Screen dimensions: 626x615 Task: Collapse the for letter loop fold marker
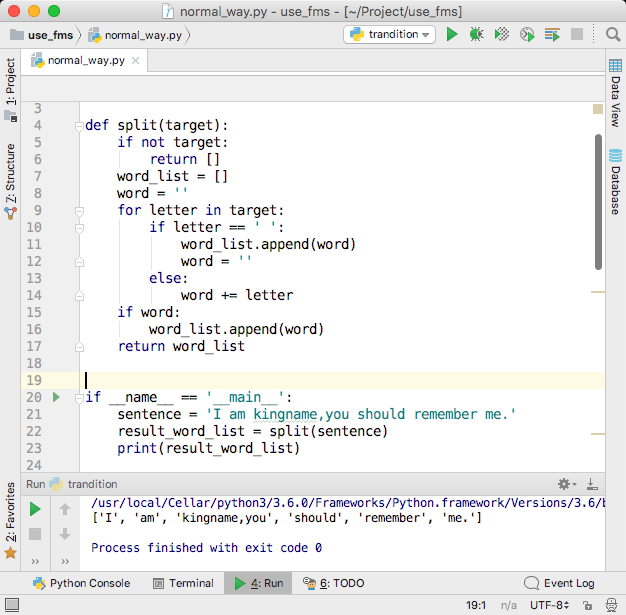(79, 211)
